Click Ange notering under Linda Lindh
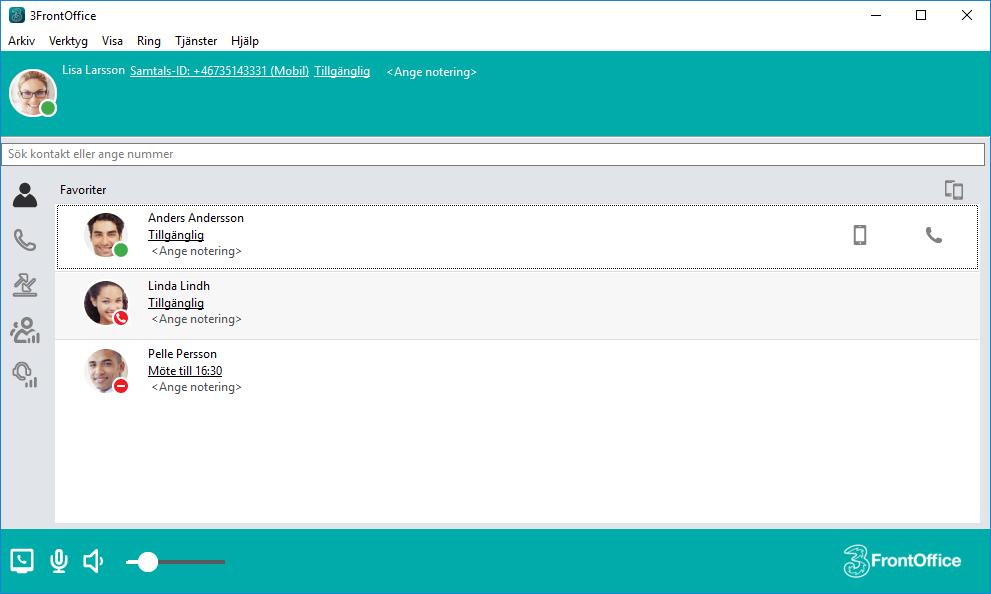 (197, 319)
